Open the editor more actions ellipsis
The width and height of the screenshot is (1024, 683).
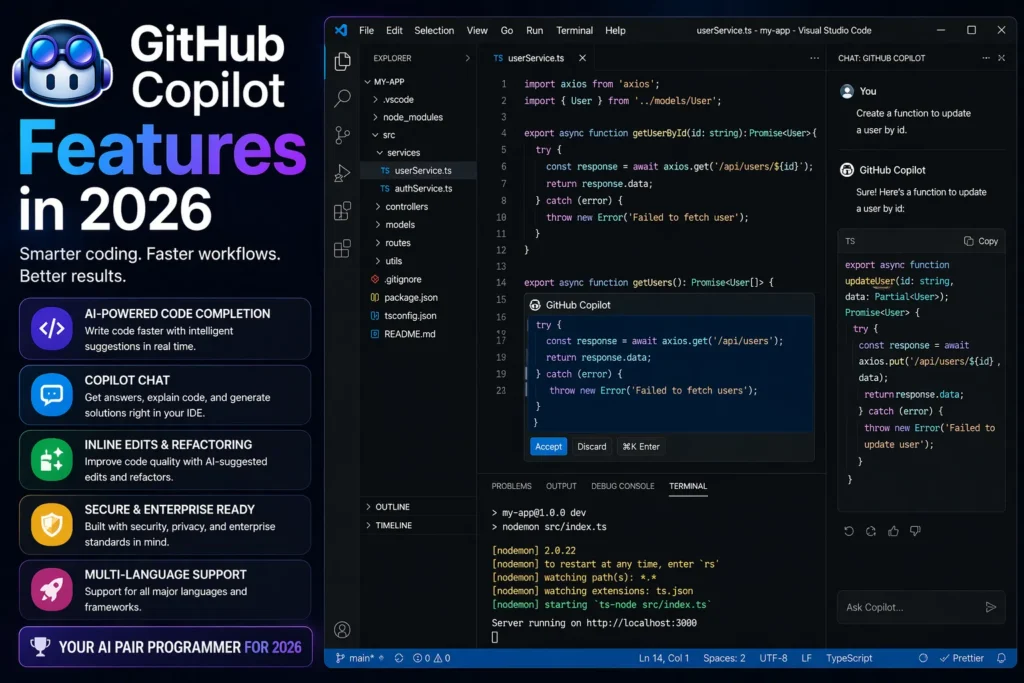point(814,58)
